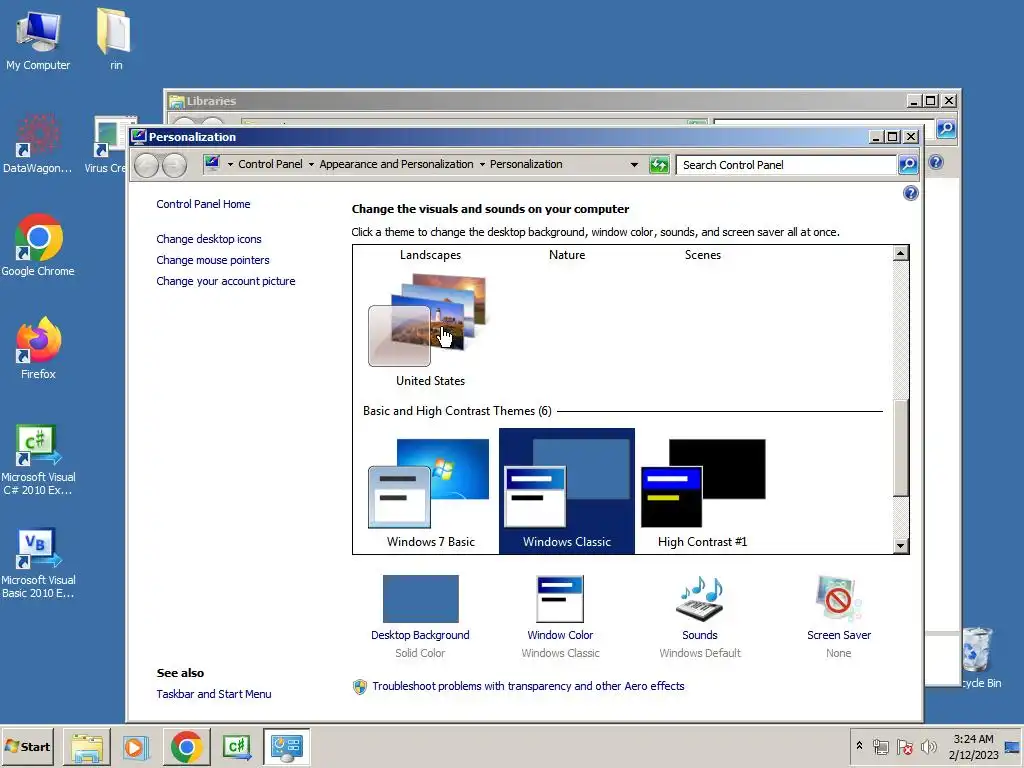Go back in Personalization window
1024x768 pixels.
(147, 165)
